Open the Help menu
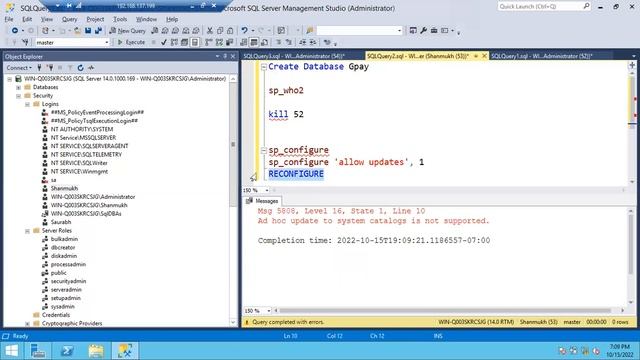 coord(172,19)
